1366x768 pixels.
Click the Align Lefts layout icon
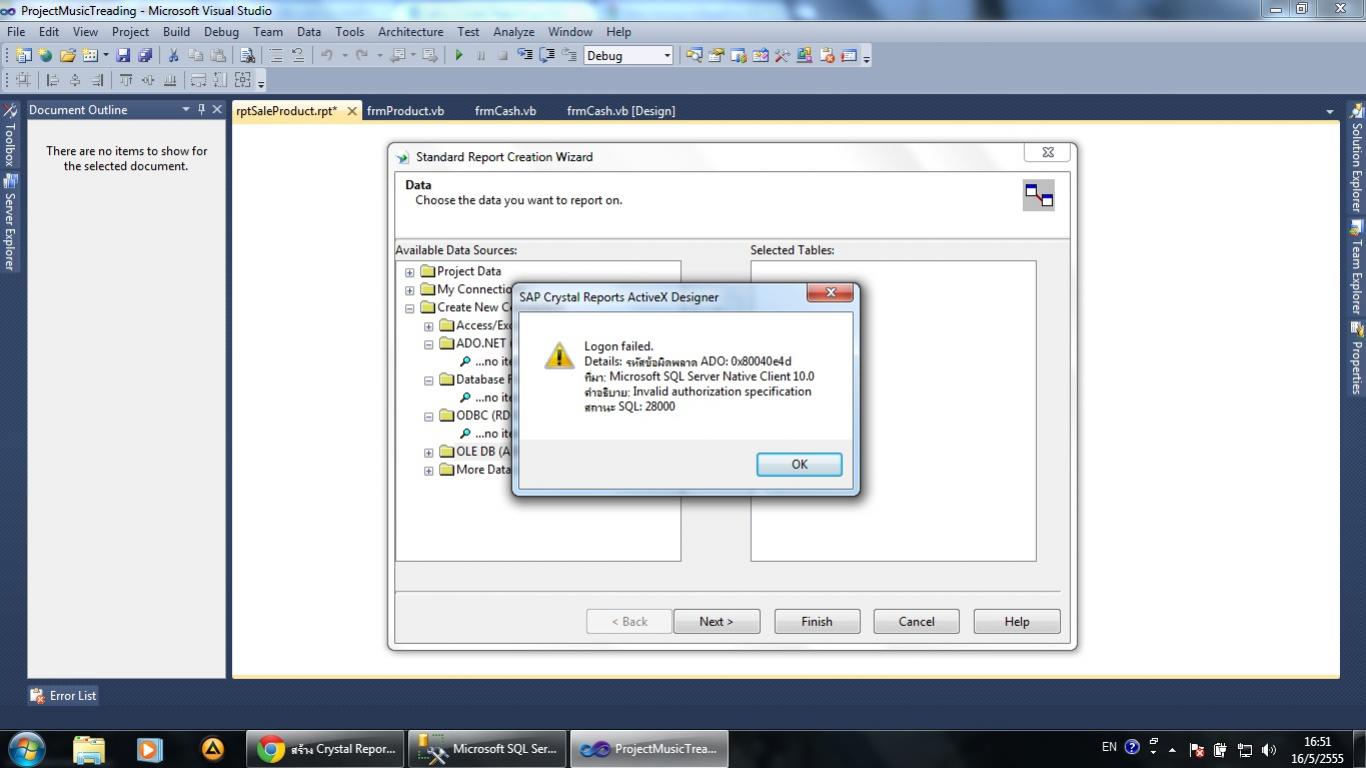(53, 80)
